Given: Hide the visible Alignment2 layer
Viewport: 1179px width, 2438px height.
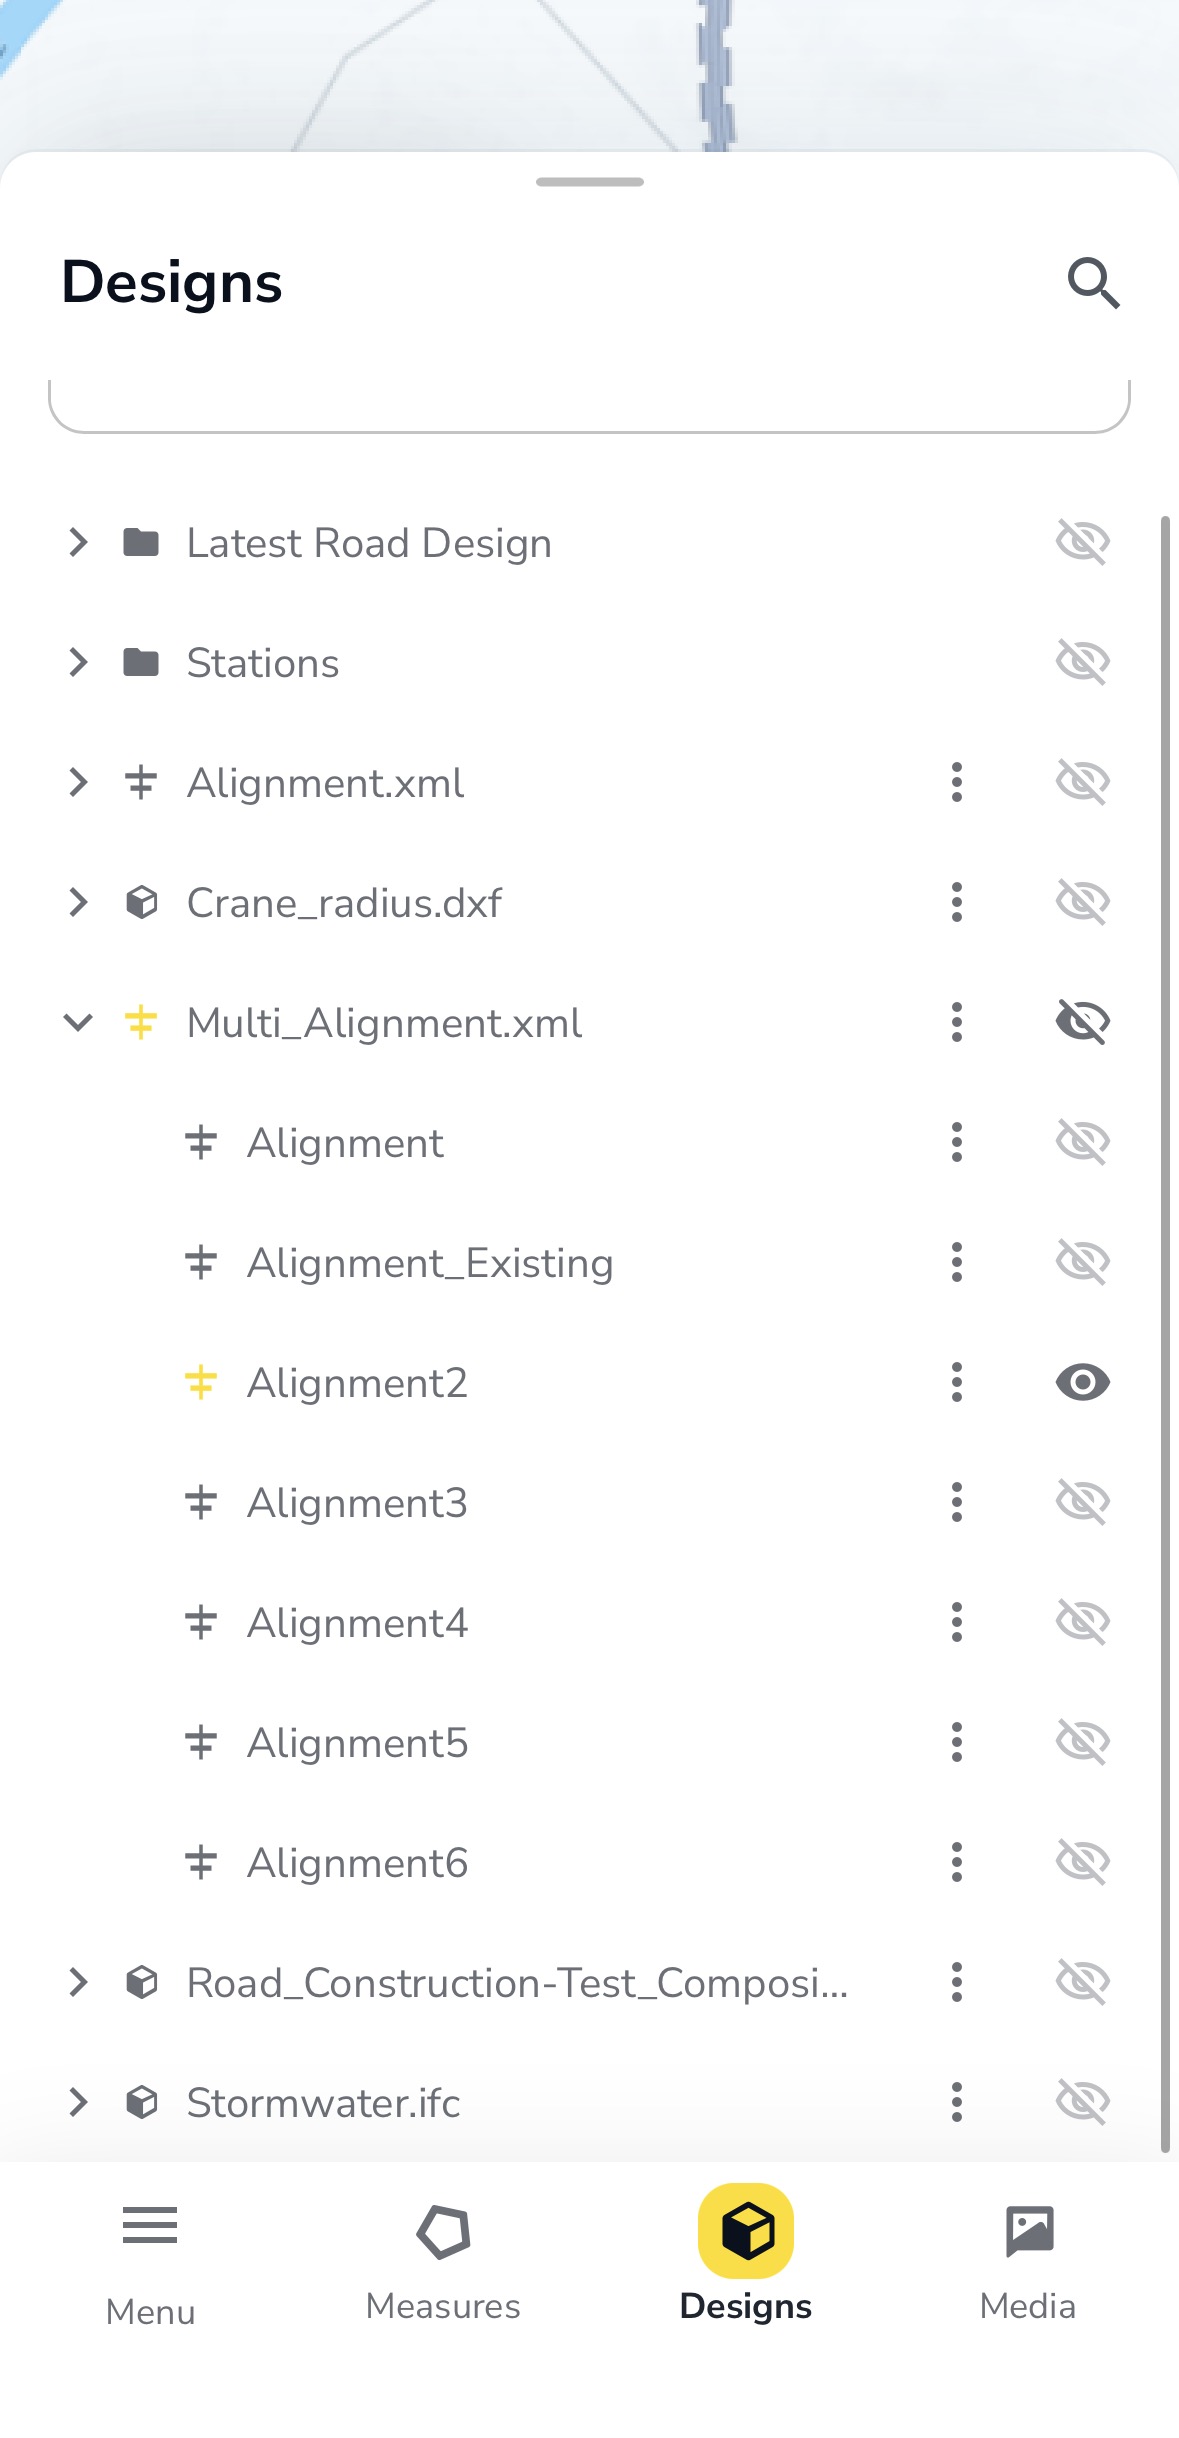Looking at the screenshot, I should [1082, 1382].
